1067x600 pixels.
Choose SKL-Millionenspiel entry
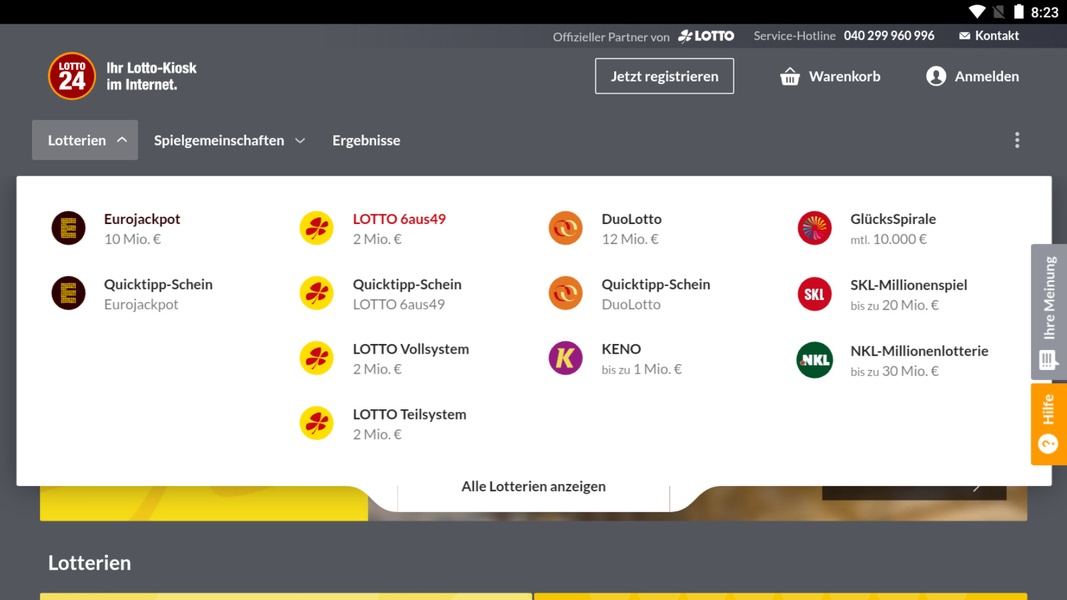pos(908,295)
